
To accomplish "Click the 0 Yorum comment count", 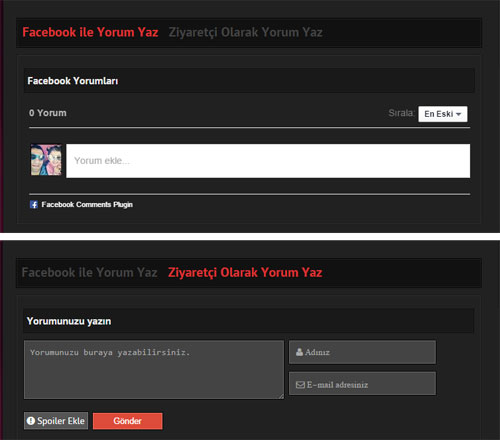I will 48,113.
